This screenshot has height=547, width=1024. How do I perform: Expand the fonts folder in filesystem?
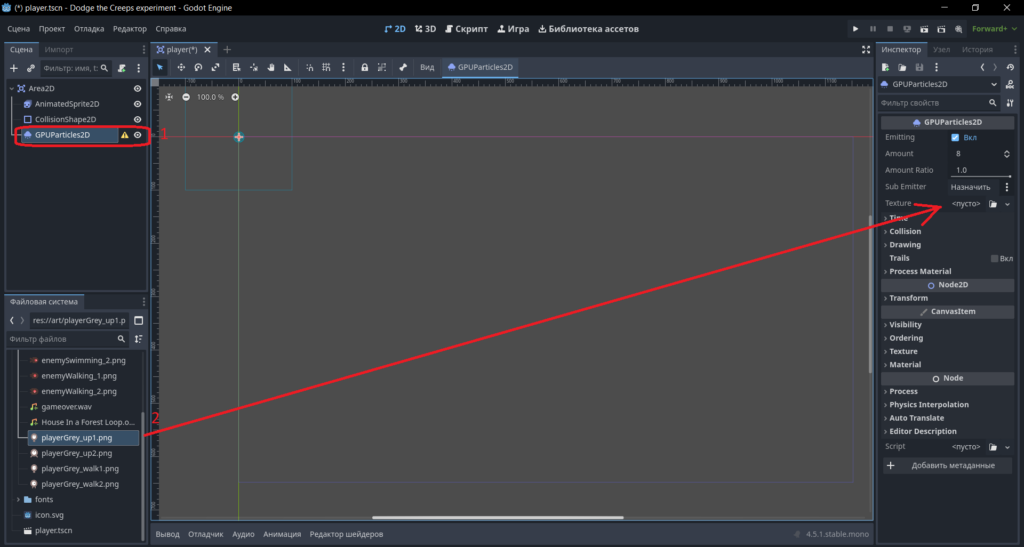coord(18,499)
